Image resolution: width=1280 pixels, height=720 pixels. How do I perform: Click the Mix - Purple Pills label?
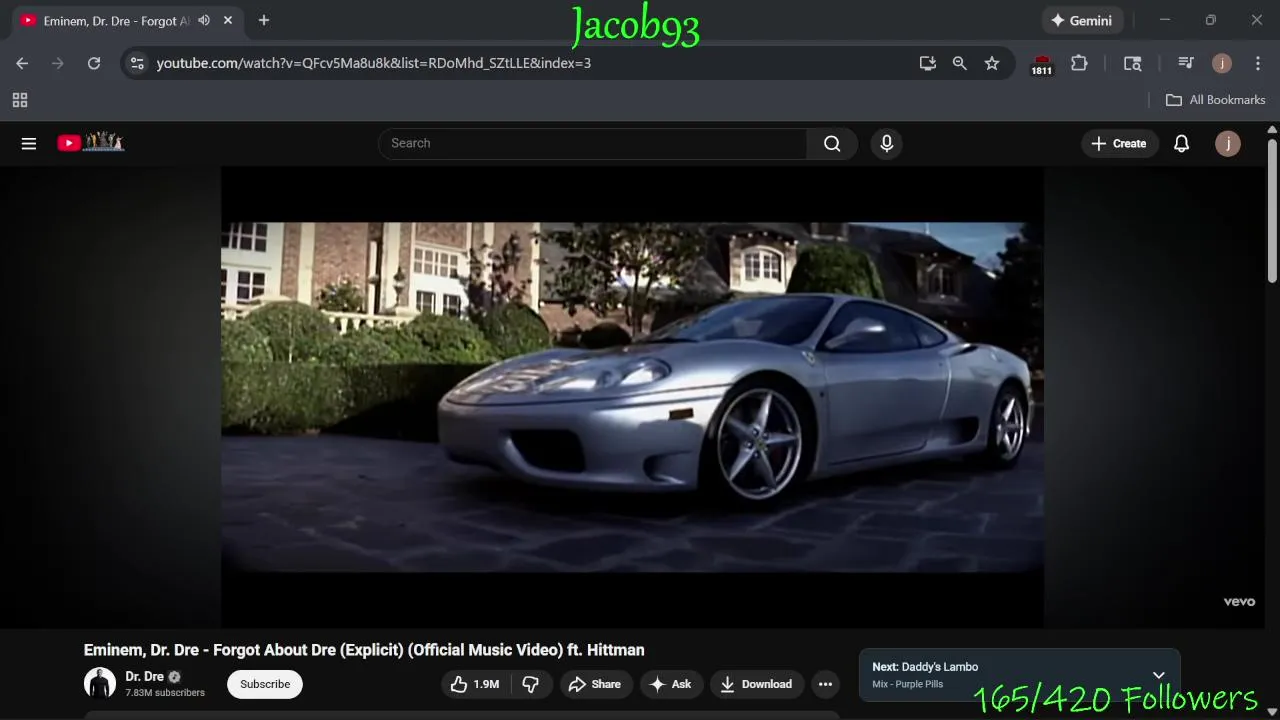[907, 685]
